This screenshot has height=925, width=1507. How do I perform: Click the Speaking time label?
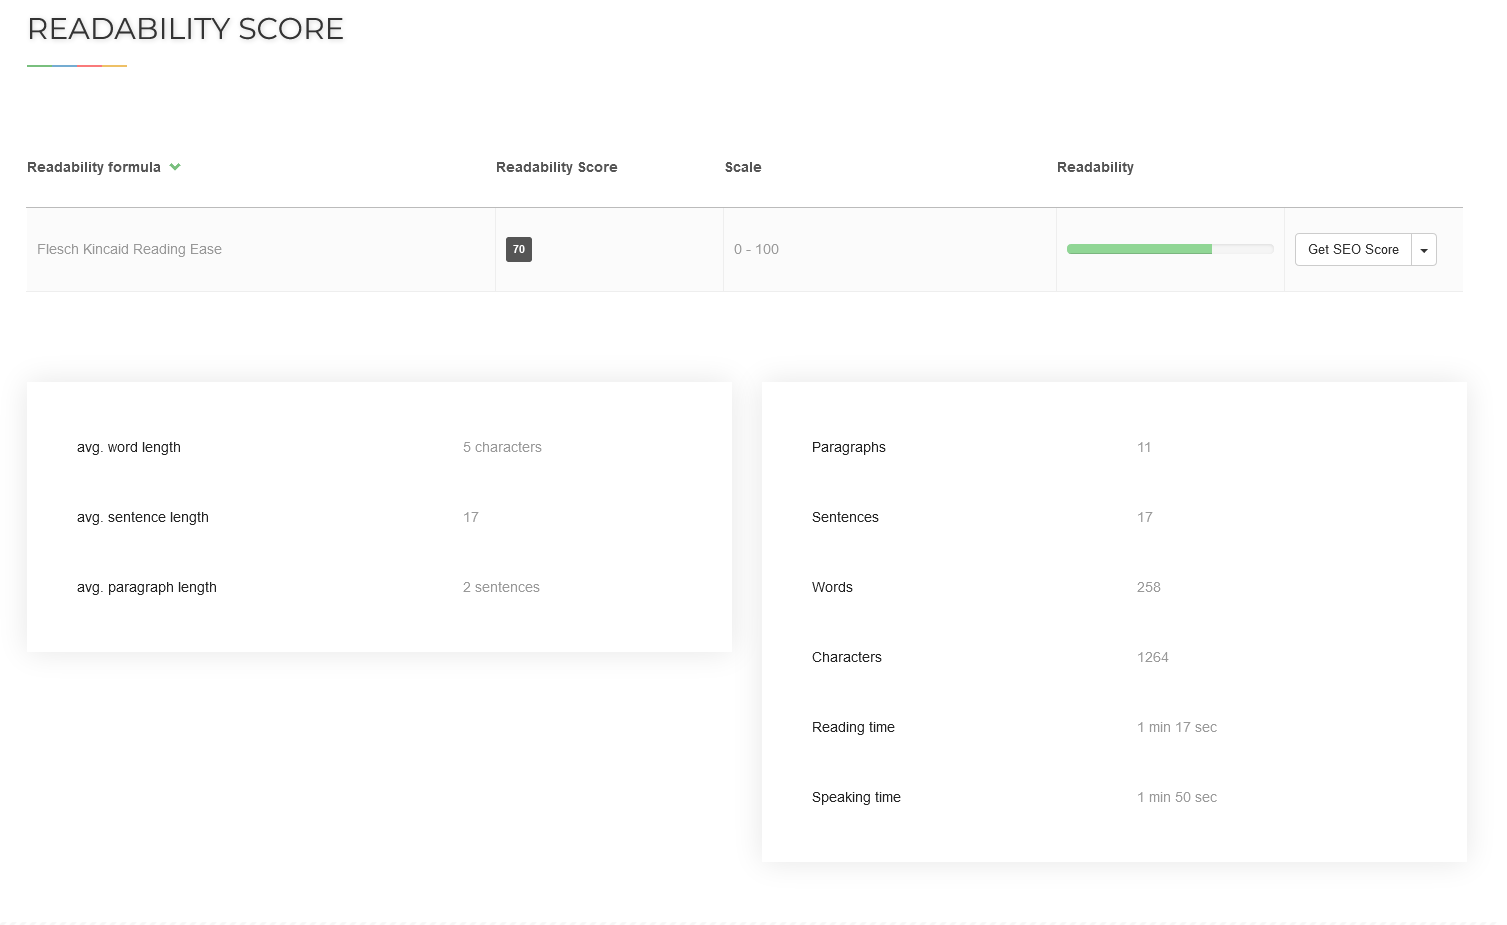point(856,797)
